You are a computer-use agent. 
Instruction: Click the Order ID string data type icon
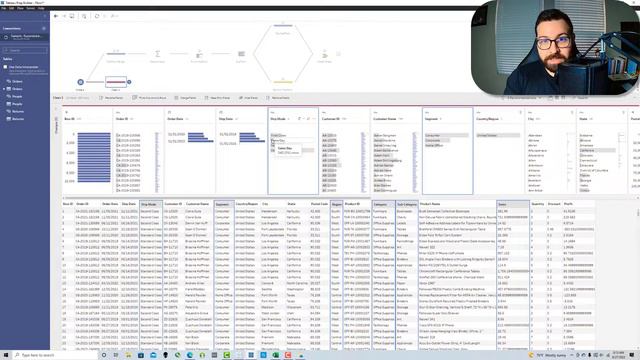(x=118, y=112)
